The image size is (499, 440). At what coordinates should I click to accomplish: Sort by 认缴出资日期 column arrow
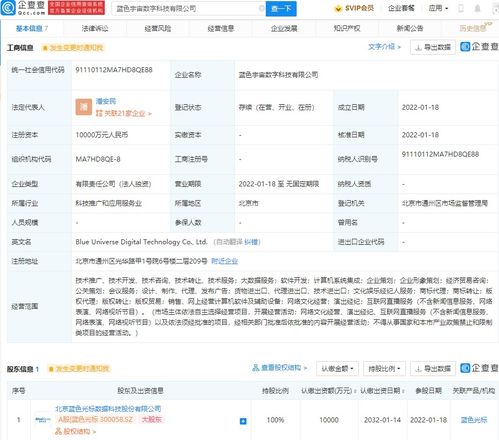[x=403, y=391]
